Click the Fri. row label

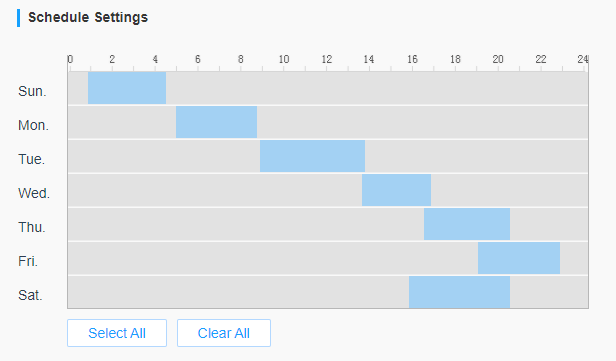[x=28, y=261]
